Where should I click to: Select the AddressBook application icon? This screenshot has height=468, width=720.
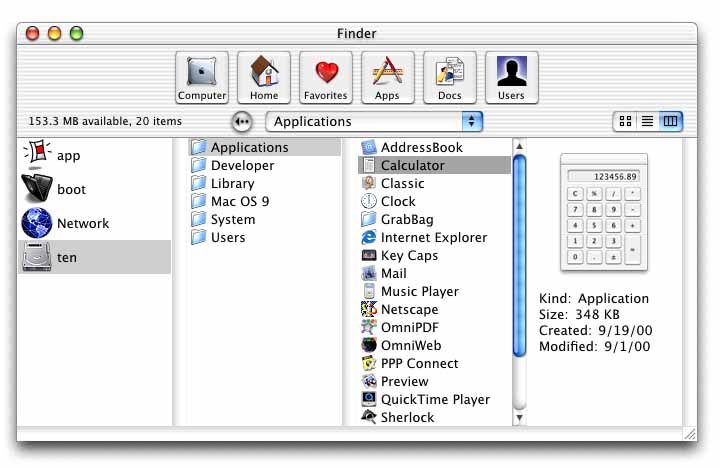[x=369, y=147]
